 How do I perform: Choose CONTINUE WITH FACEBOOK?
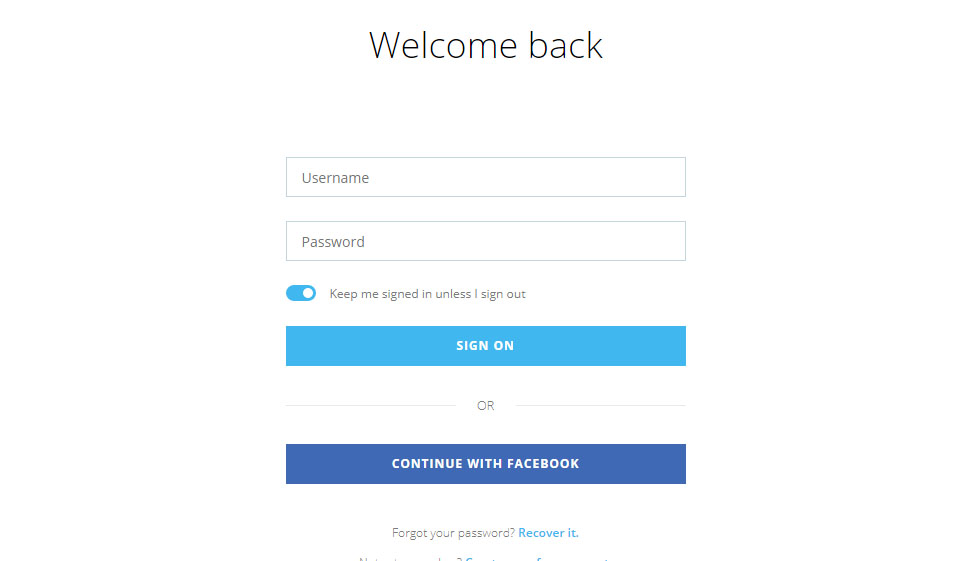[x=485, y=464]
